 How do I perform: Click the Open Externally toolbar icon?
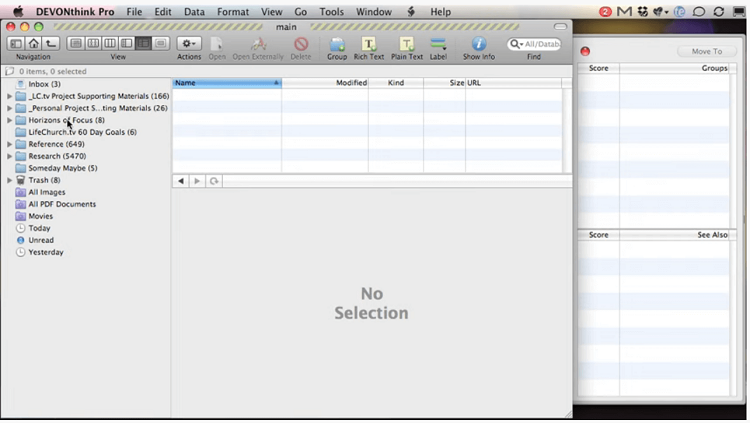point(258,45)
